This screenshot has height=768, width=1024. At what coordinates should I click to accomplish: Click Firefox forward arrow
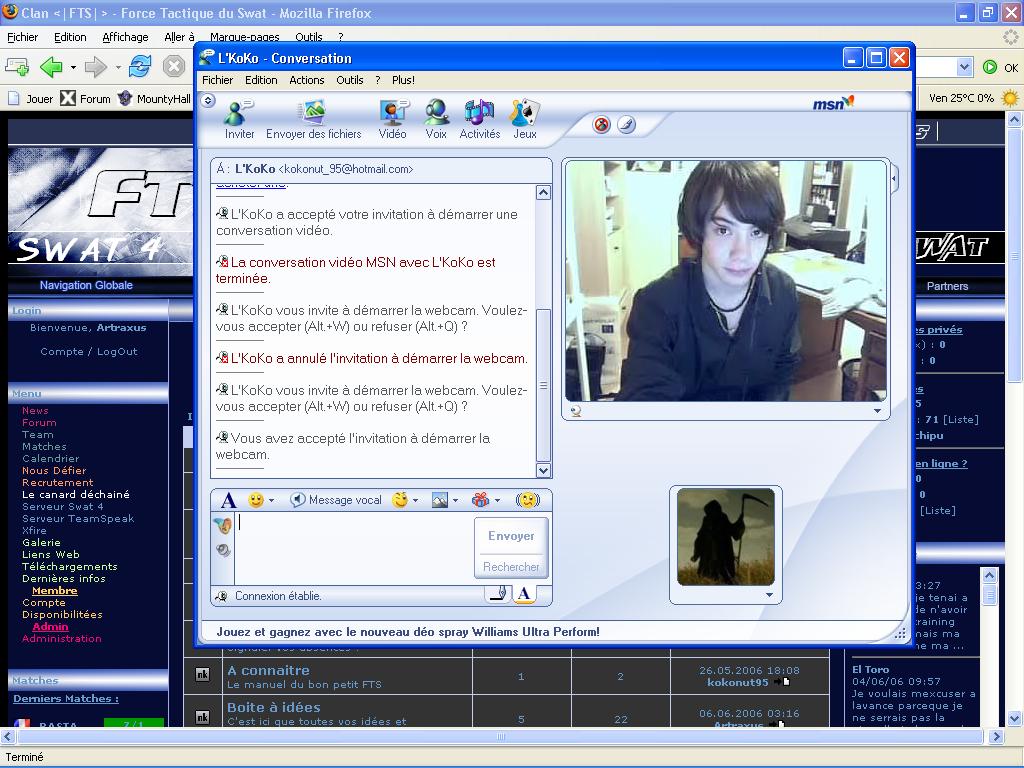tap(96, 67)
